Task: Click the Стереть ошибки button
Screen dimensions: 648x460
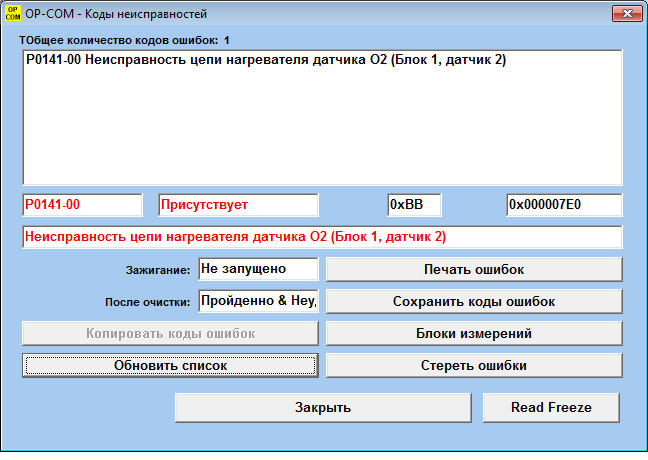Action: (x=474, y=365)
